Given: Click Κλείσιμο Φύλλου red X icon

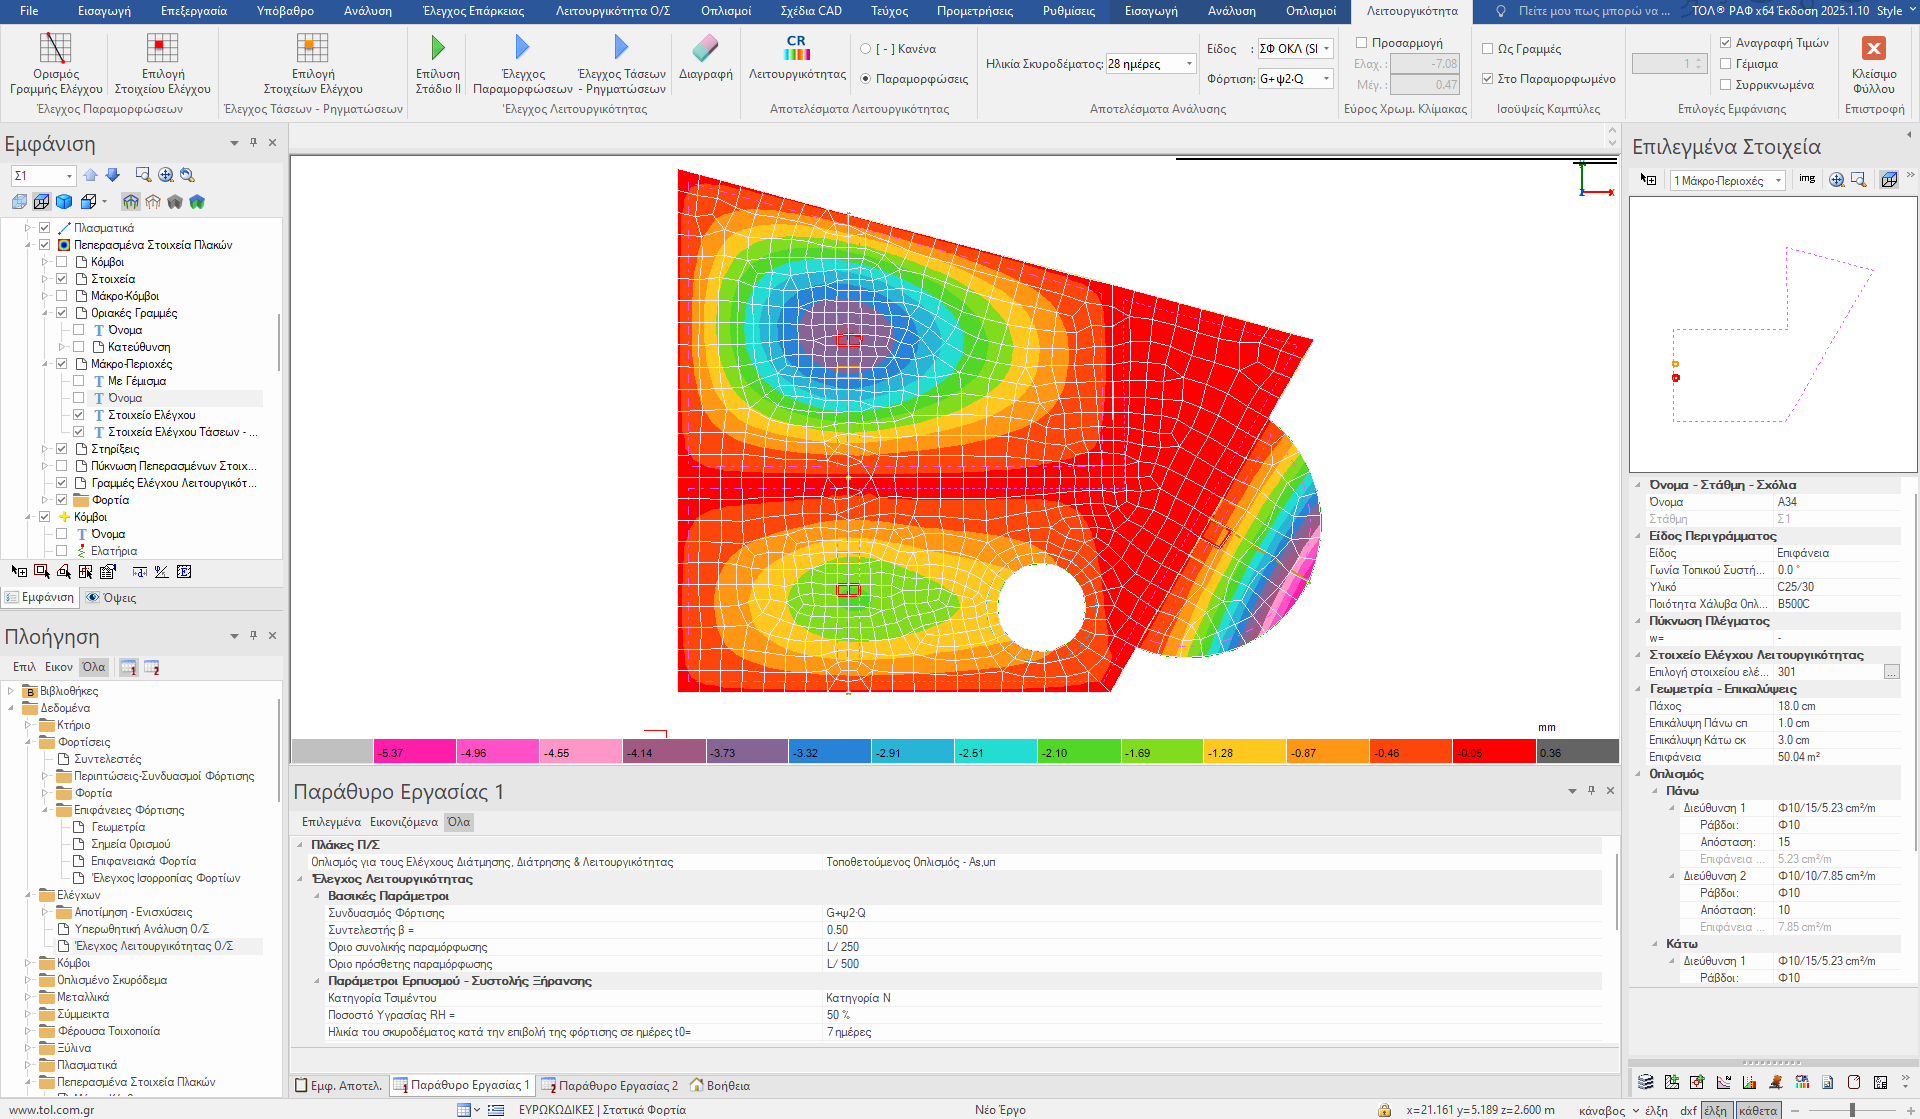Looking at the screenshot, I should tap(1873, 49).
